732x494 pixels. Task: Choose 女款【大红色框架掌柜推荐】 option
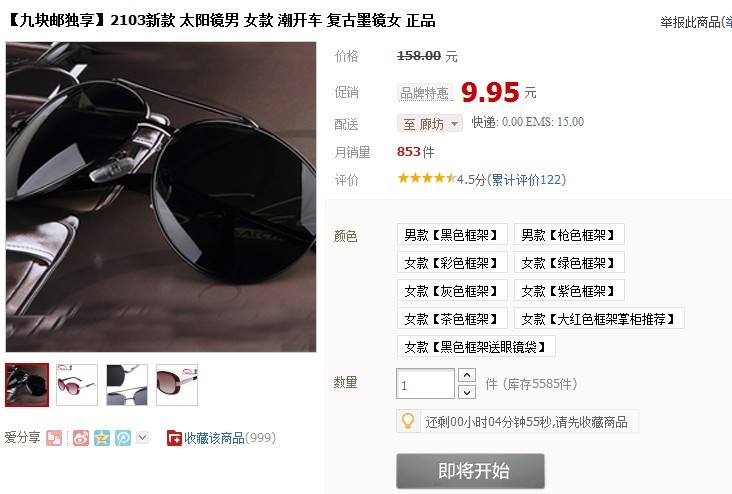(599, 318)
